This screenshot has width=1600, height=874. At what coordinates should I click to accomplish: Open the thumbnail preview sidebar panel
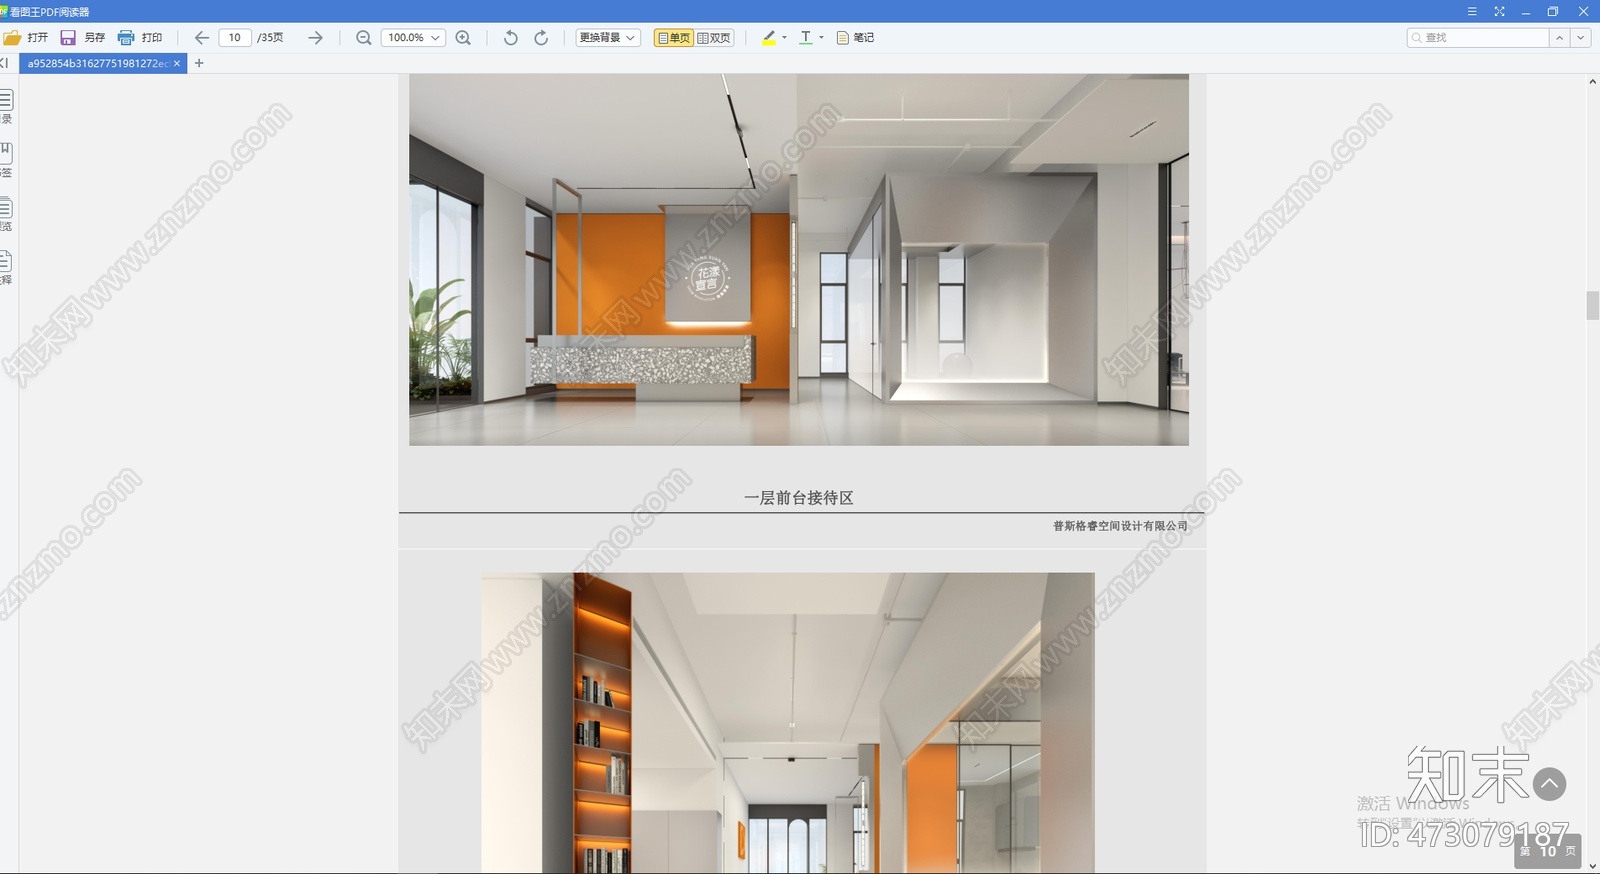(x=6, y=214)
